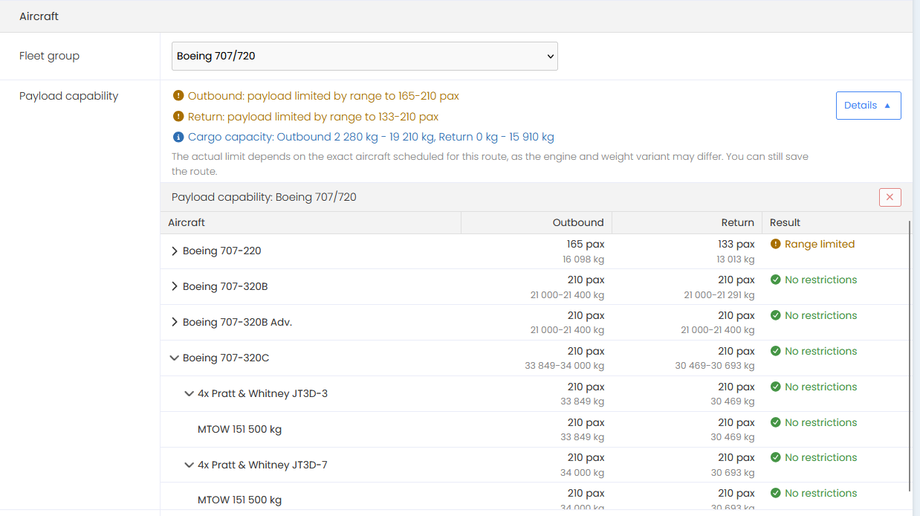Close the Payload capability panel with red X
920x516 pixels.
coord(890,197)
